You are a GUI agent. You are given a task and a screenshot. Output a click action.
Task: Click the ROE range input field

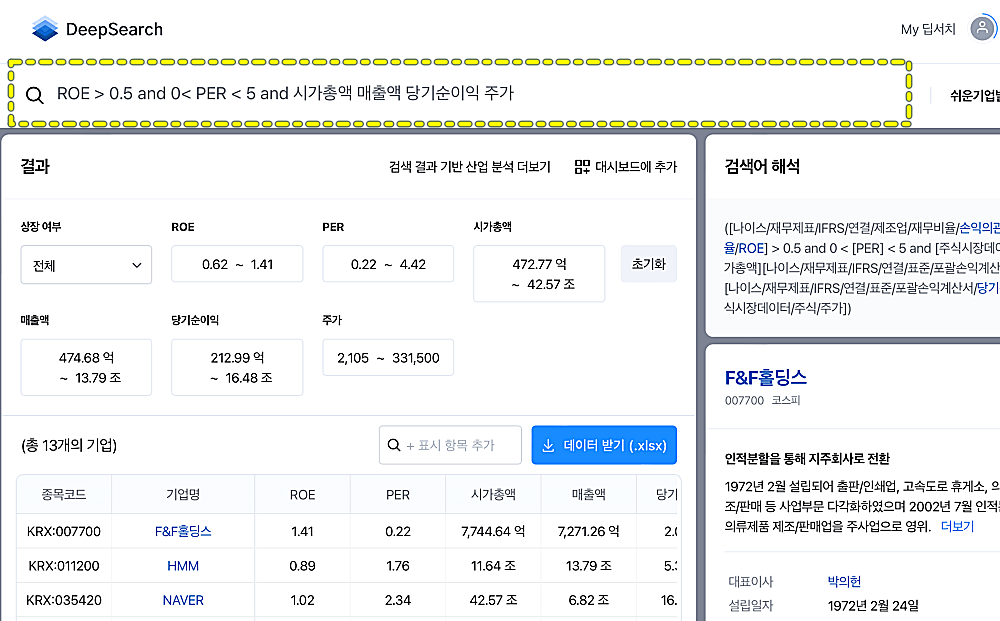(x=237, y=265)
